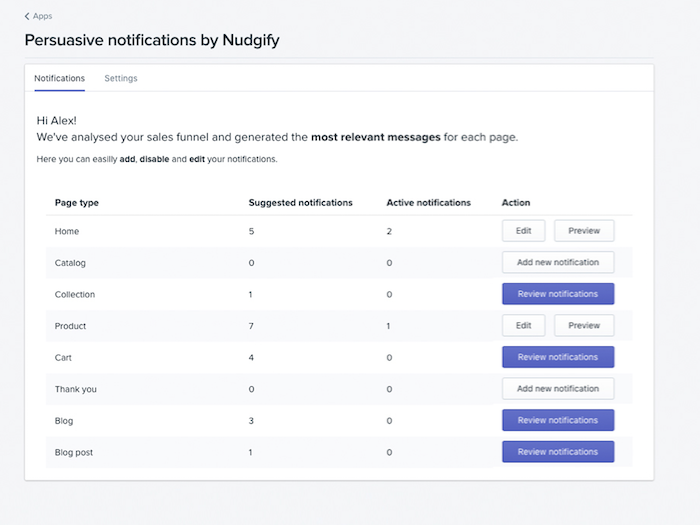700x525 pixels.
Task: Click Preview for the Home page row
Action: coord(584,231)
